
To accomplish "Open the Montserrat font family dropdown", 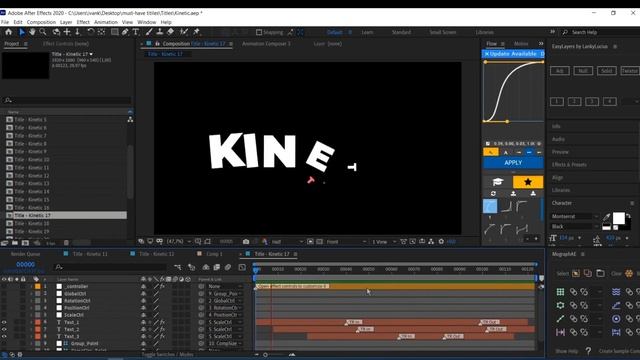I will tap(575, 216).
